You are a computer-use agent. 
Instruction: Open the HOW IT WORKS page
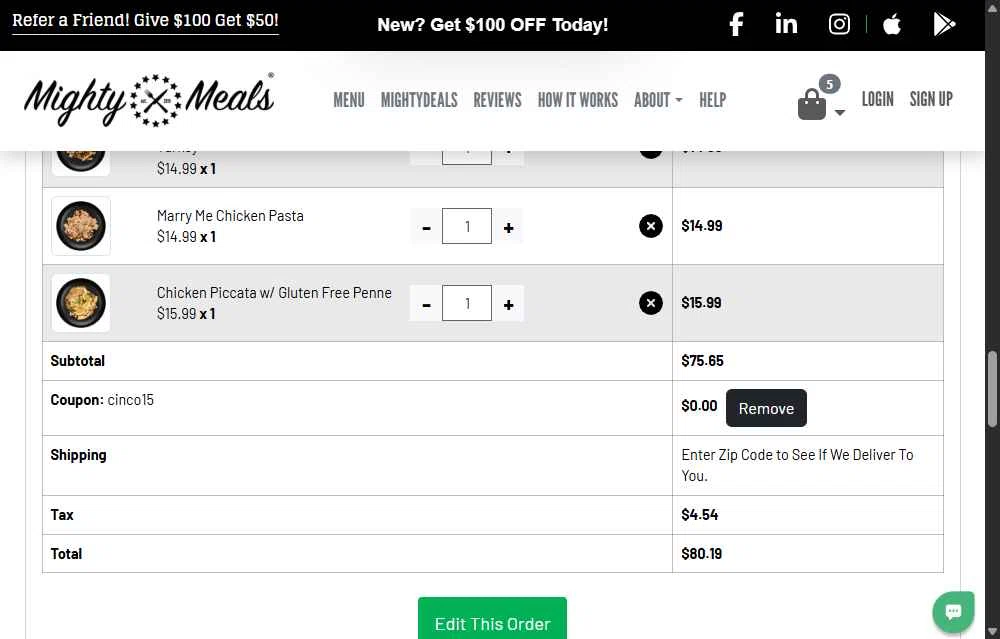578,99
